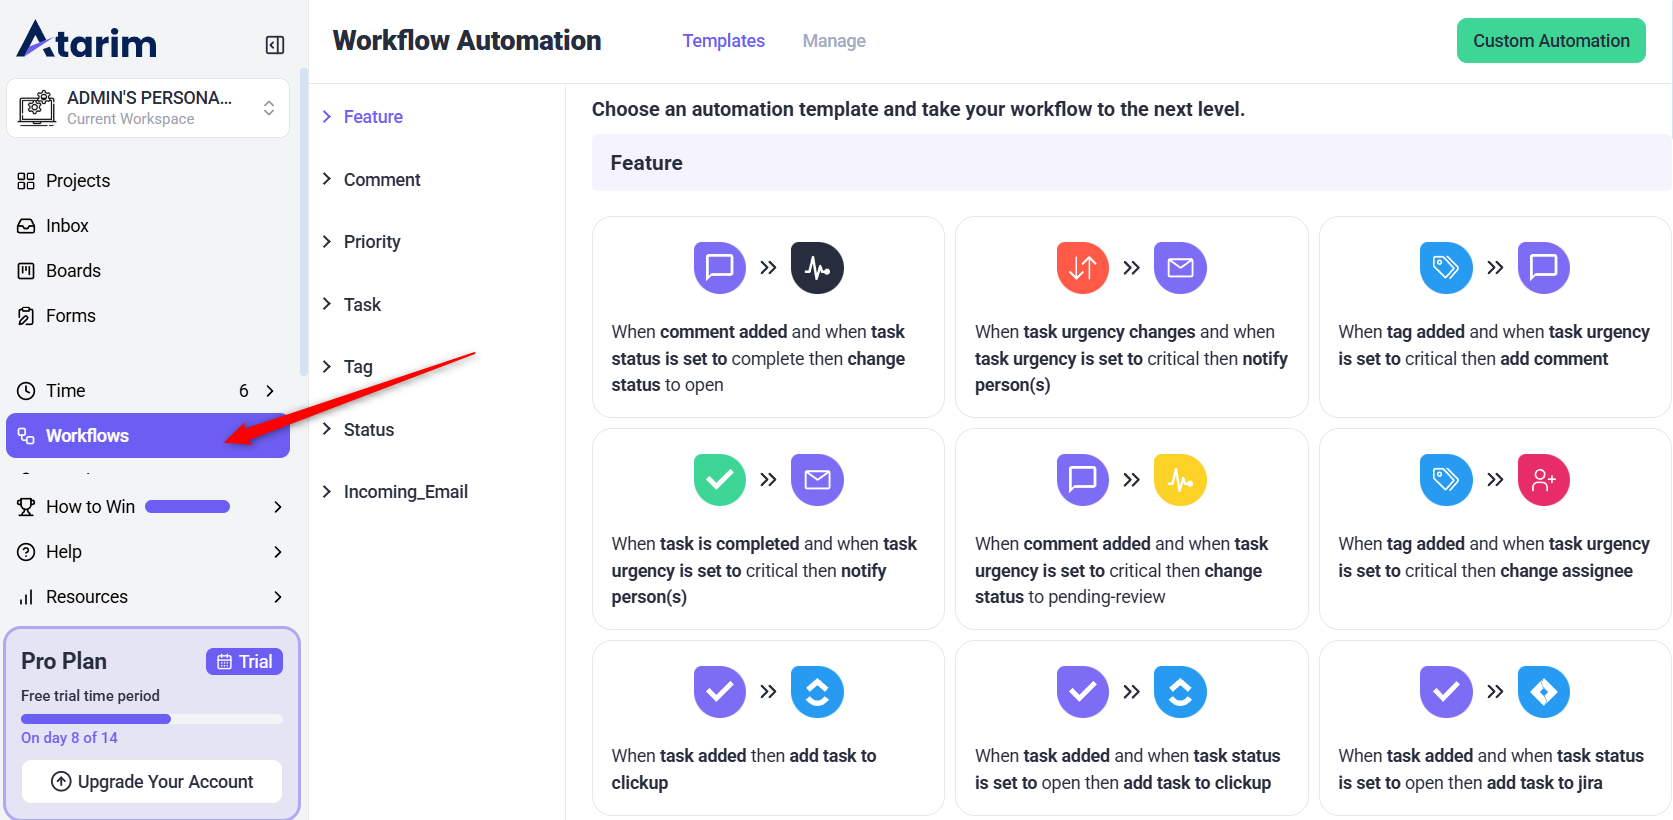Click Upgrade Your Account button
The image size is (1673, 820).
[x=152, y=782]
